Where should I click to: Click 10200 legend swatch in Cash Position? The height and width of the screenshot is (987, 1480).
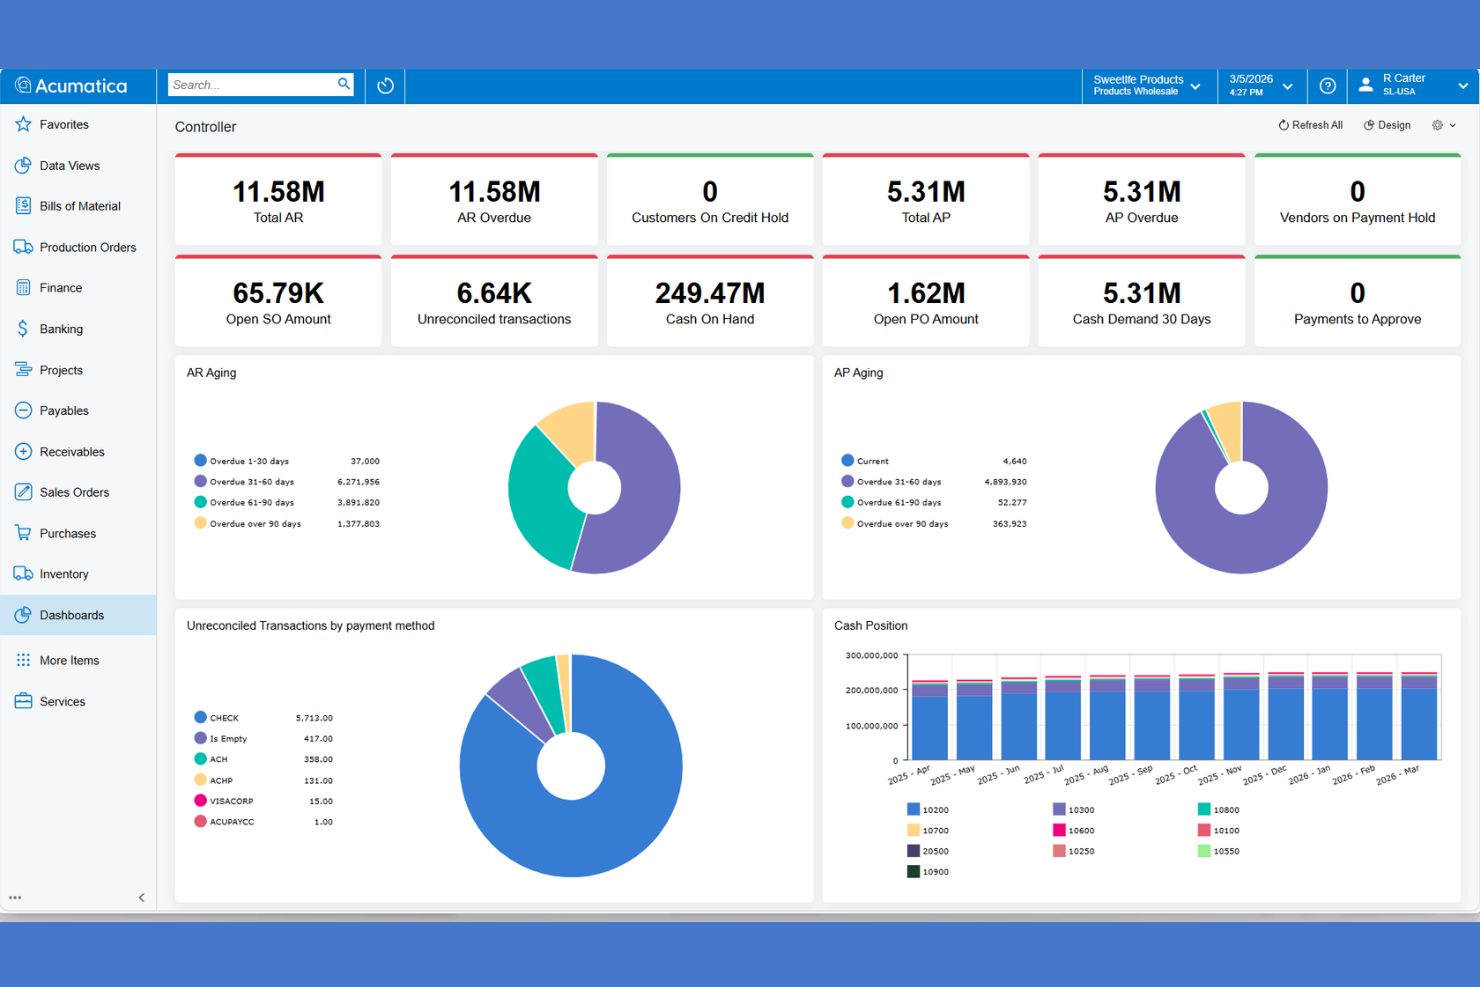(x=913, y=809)
